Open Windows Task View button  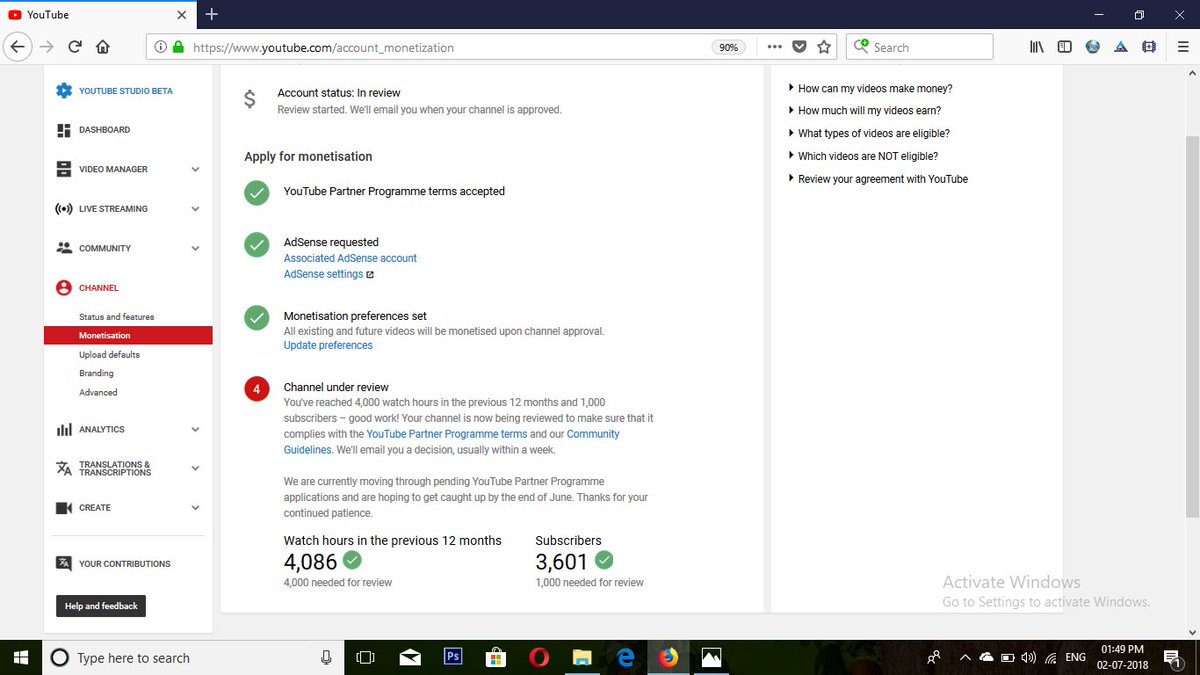pyautogui.click(x=366, y=657)
